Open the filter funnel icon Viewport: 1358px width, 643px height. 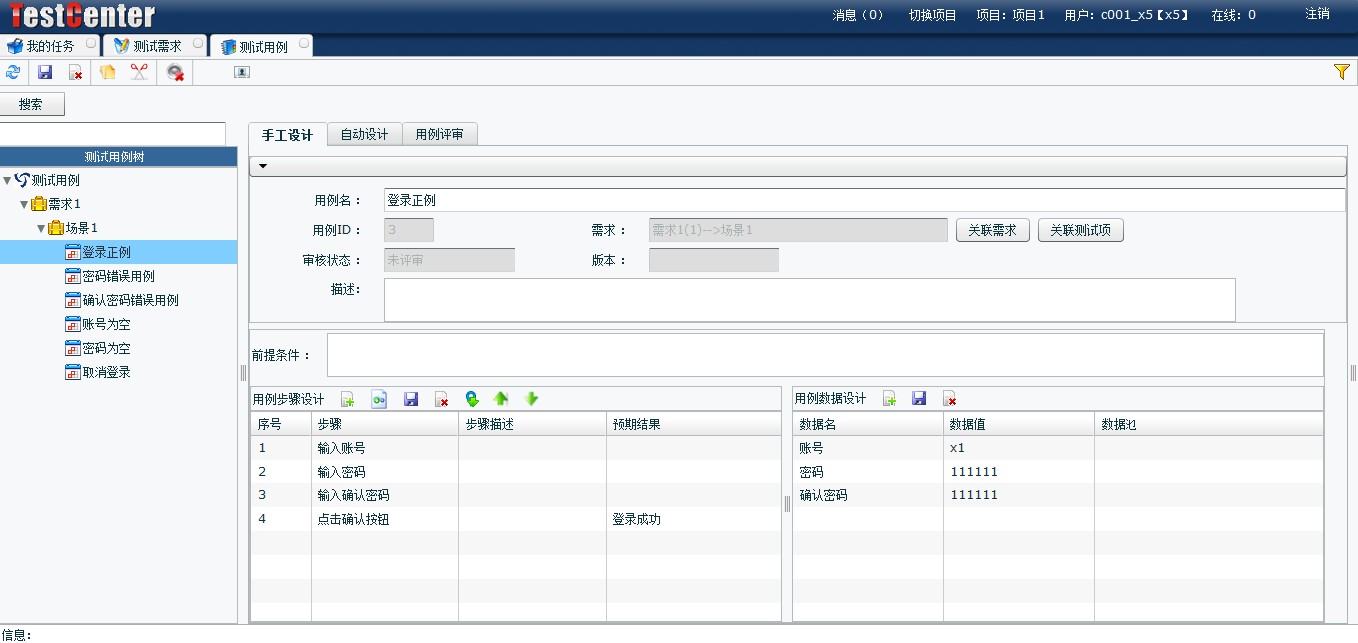coord(1341,72)
